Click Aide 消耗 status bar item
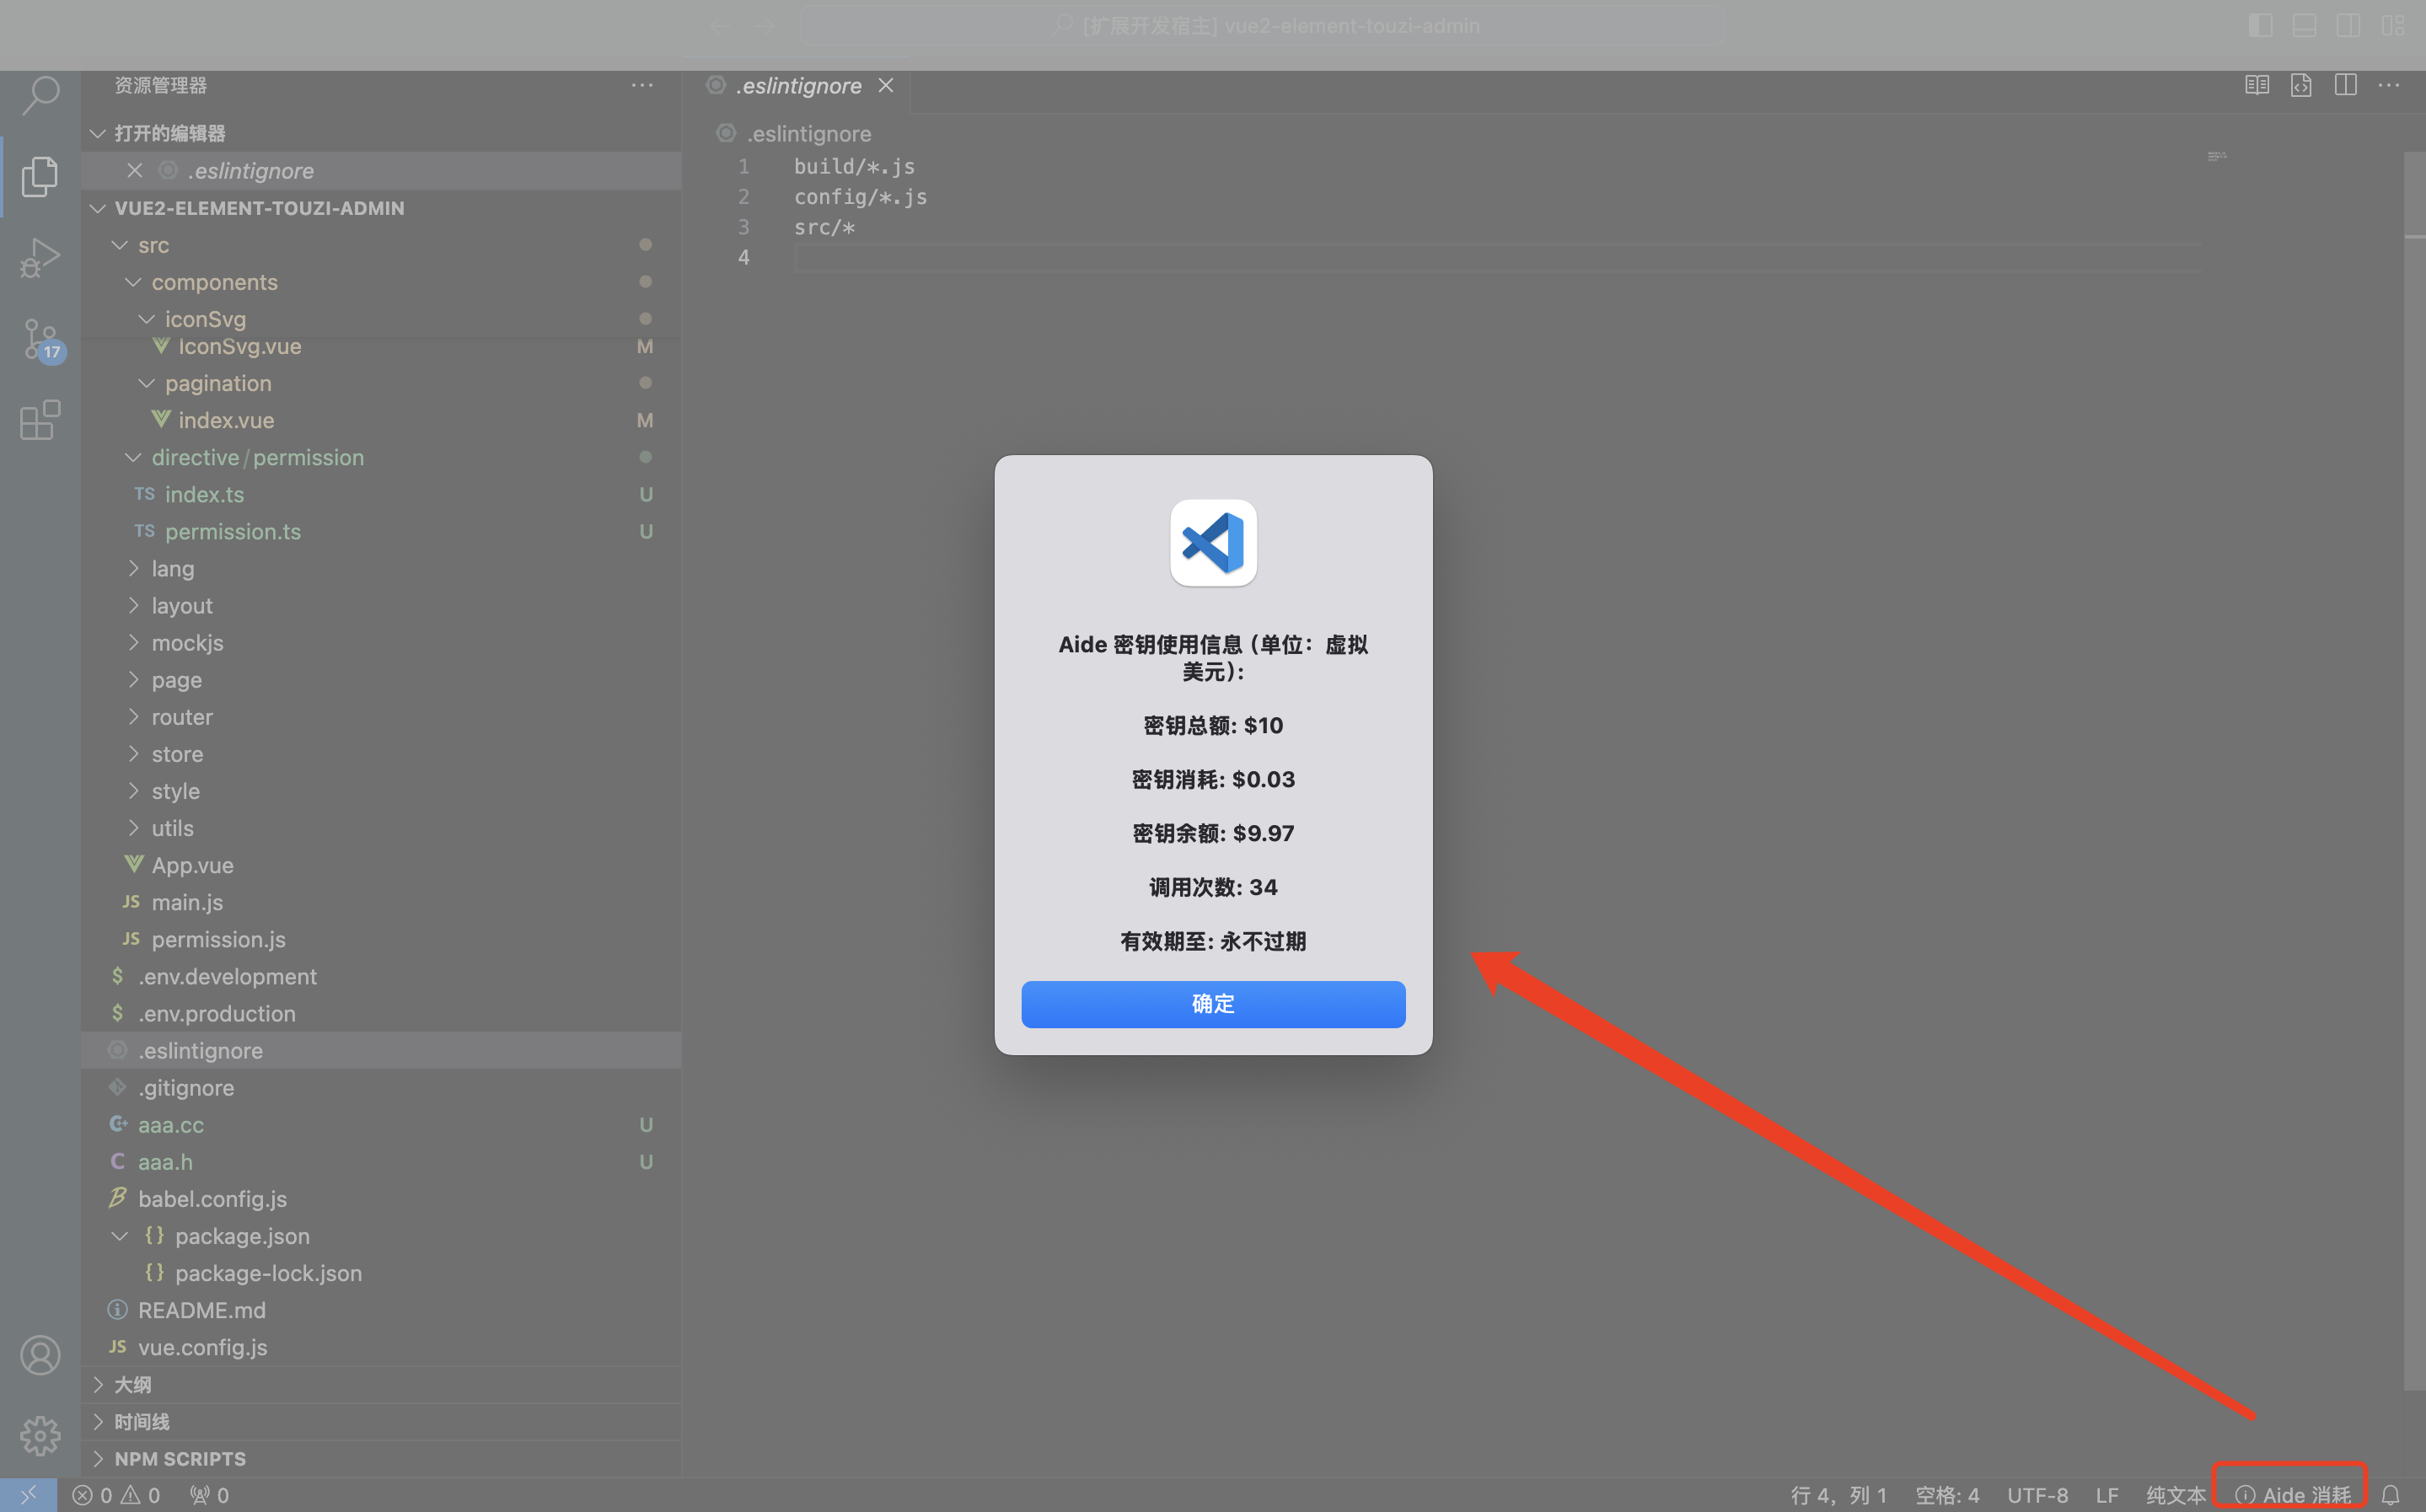 click(x=2293, y=1495)
